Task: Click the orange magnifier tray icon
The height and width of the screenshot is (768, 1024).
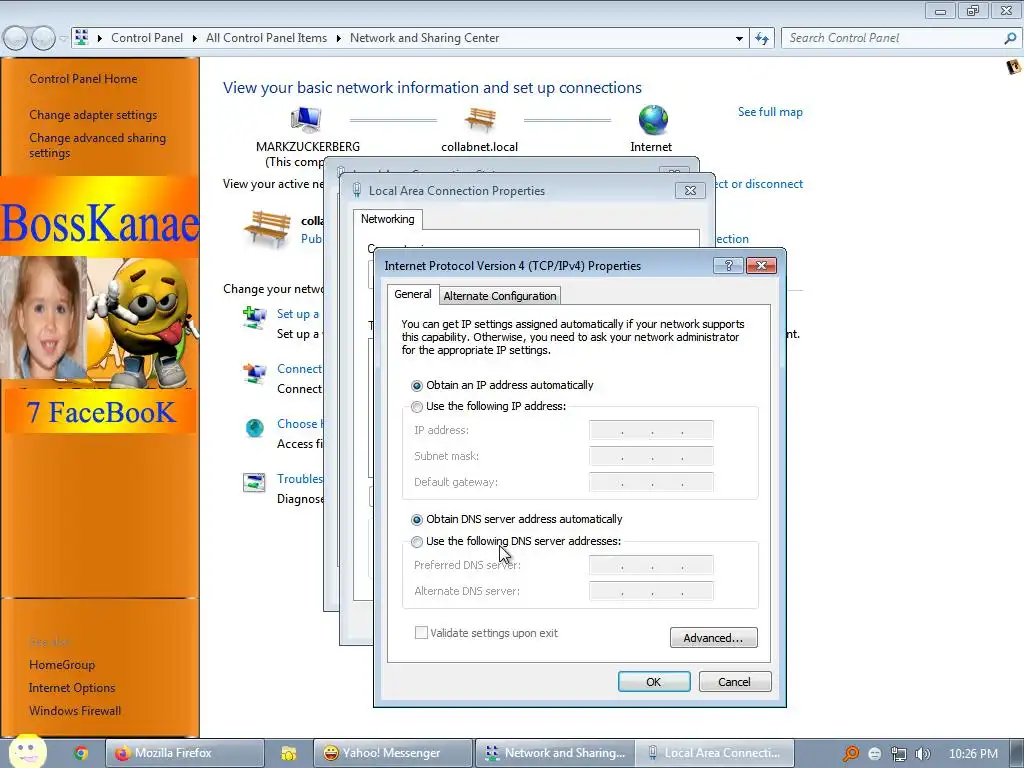Action: click(x=850, y=754)
